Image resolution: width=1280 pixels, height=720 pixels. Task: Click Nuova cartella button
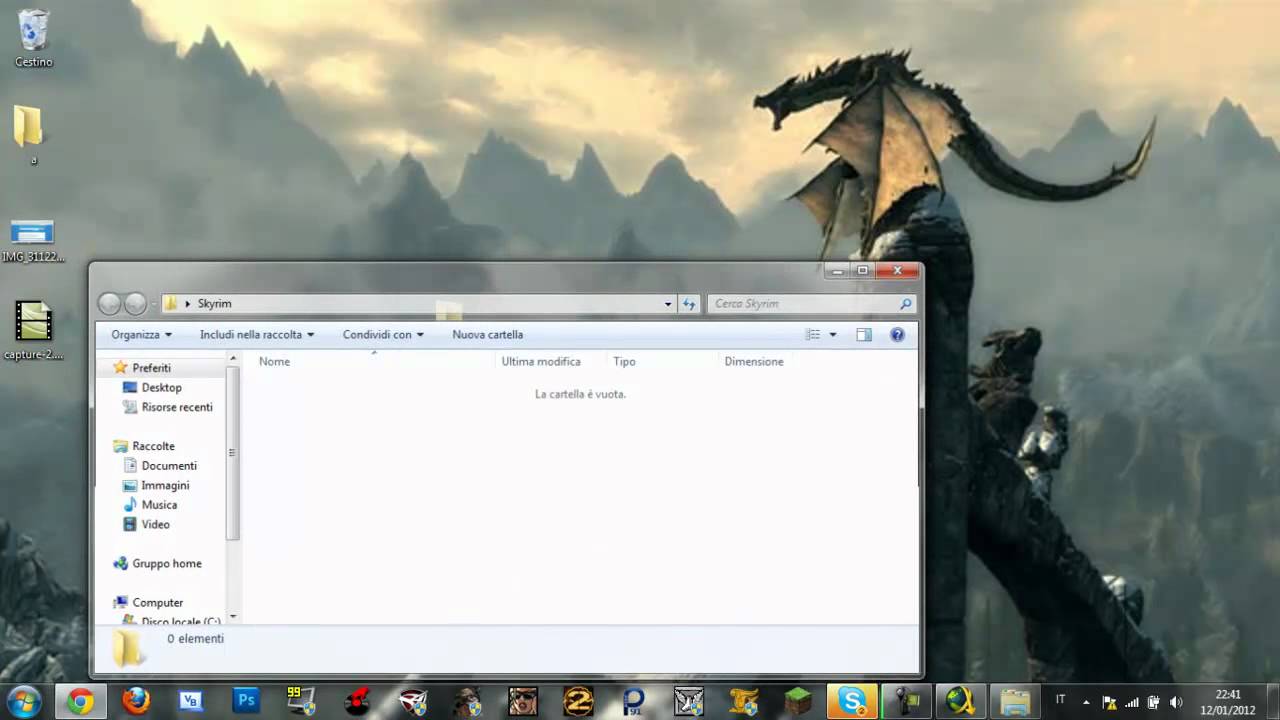[x=487, y=335]
